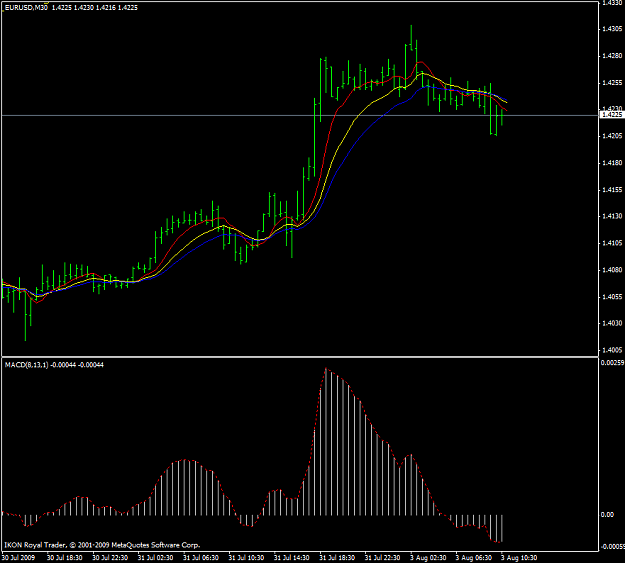625x563 pixels.
Task: Click the IKON Royal Trader copyright text
Action: (102, 545)
